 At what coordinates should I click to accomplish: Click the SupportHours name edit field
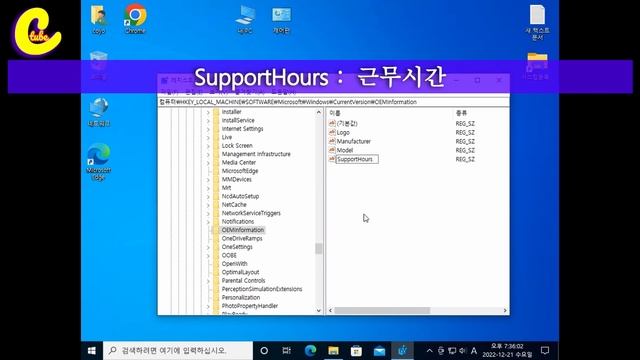[x=357, y=159]
